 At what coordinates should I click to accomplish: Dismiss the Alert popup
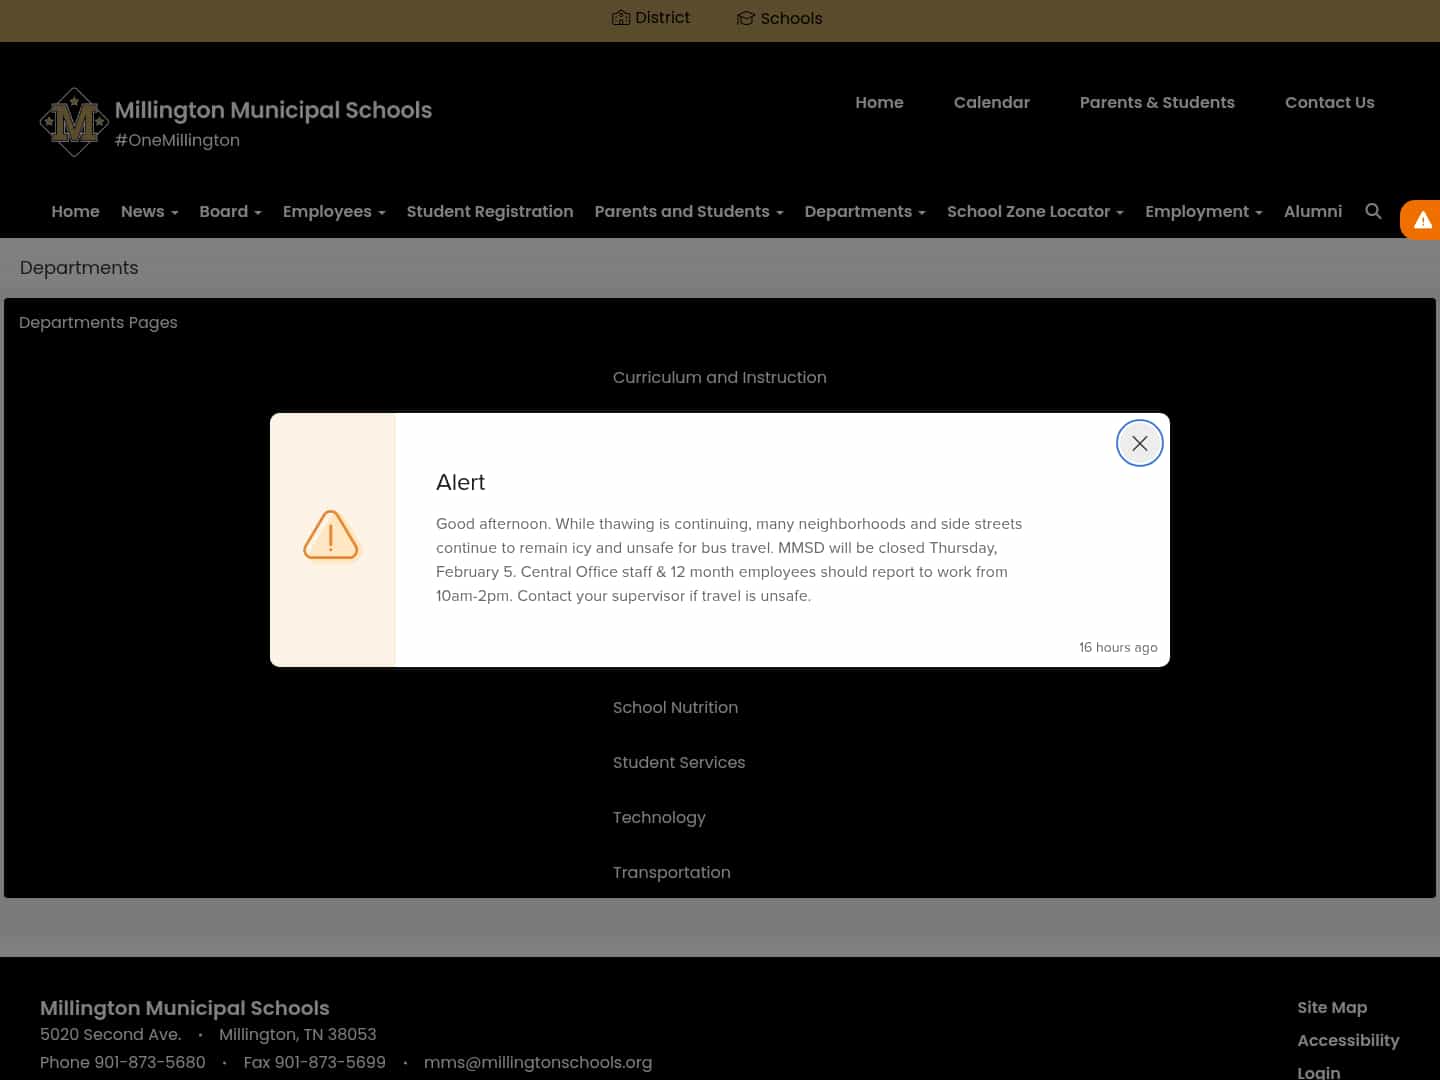(x=1139, y=443)
